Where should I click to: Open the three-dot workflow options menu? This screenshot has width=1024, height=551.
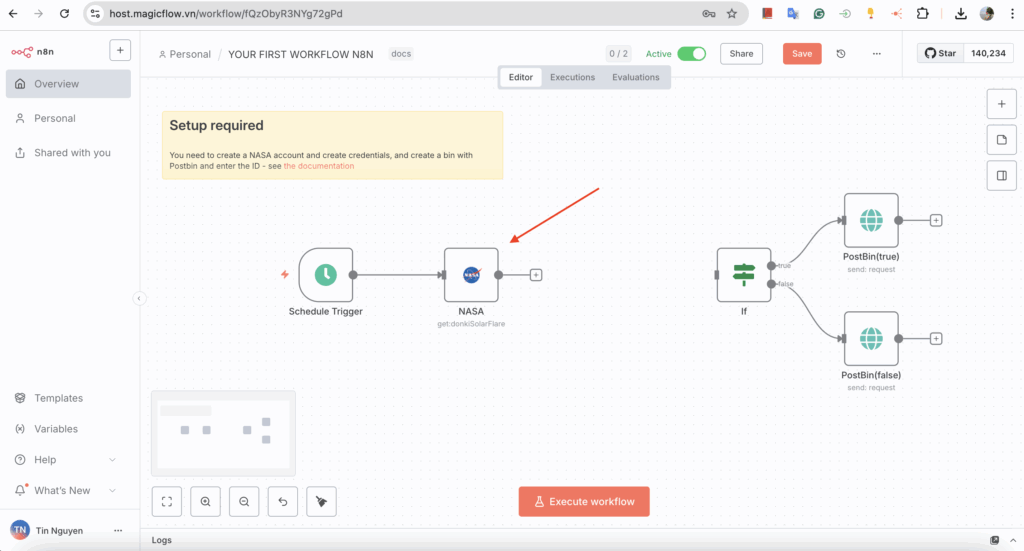pos(877,54)
